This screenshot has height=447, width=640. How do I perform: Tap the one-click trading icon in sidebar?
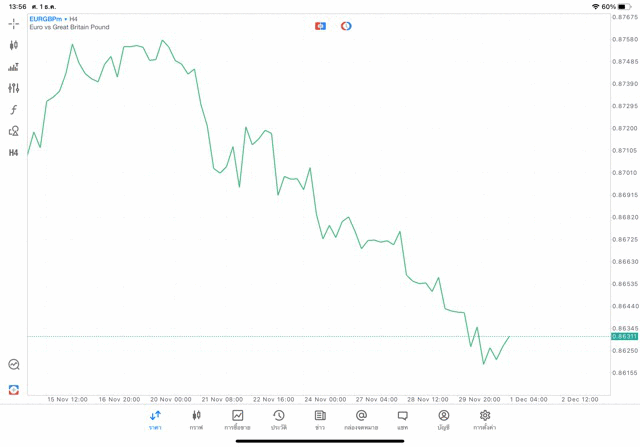click(x=13, y=389)
